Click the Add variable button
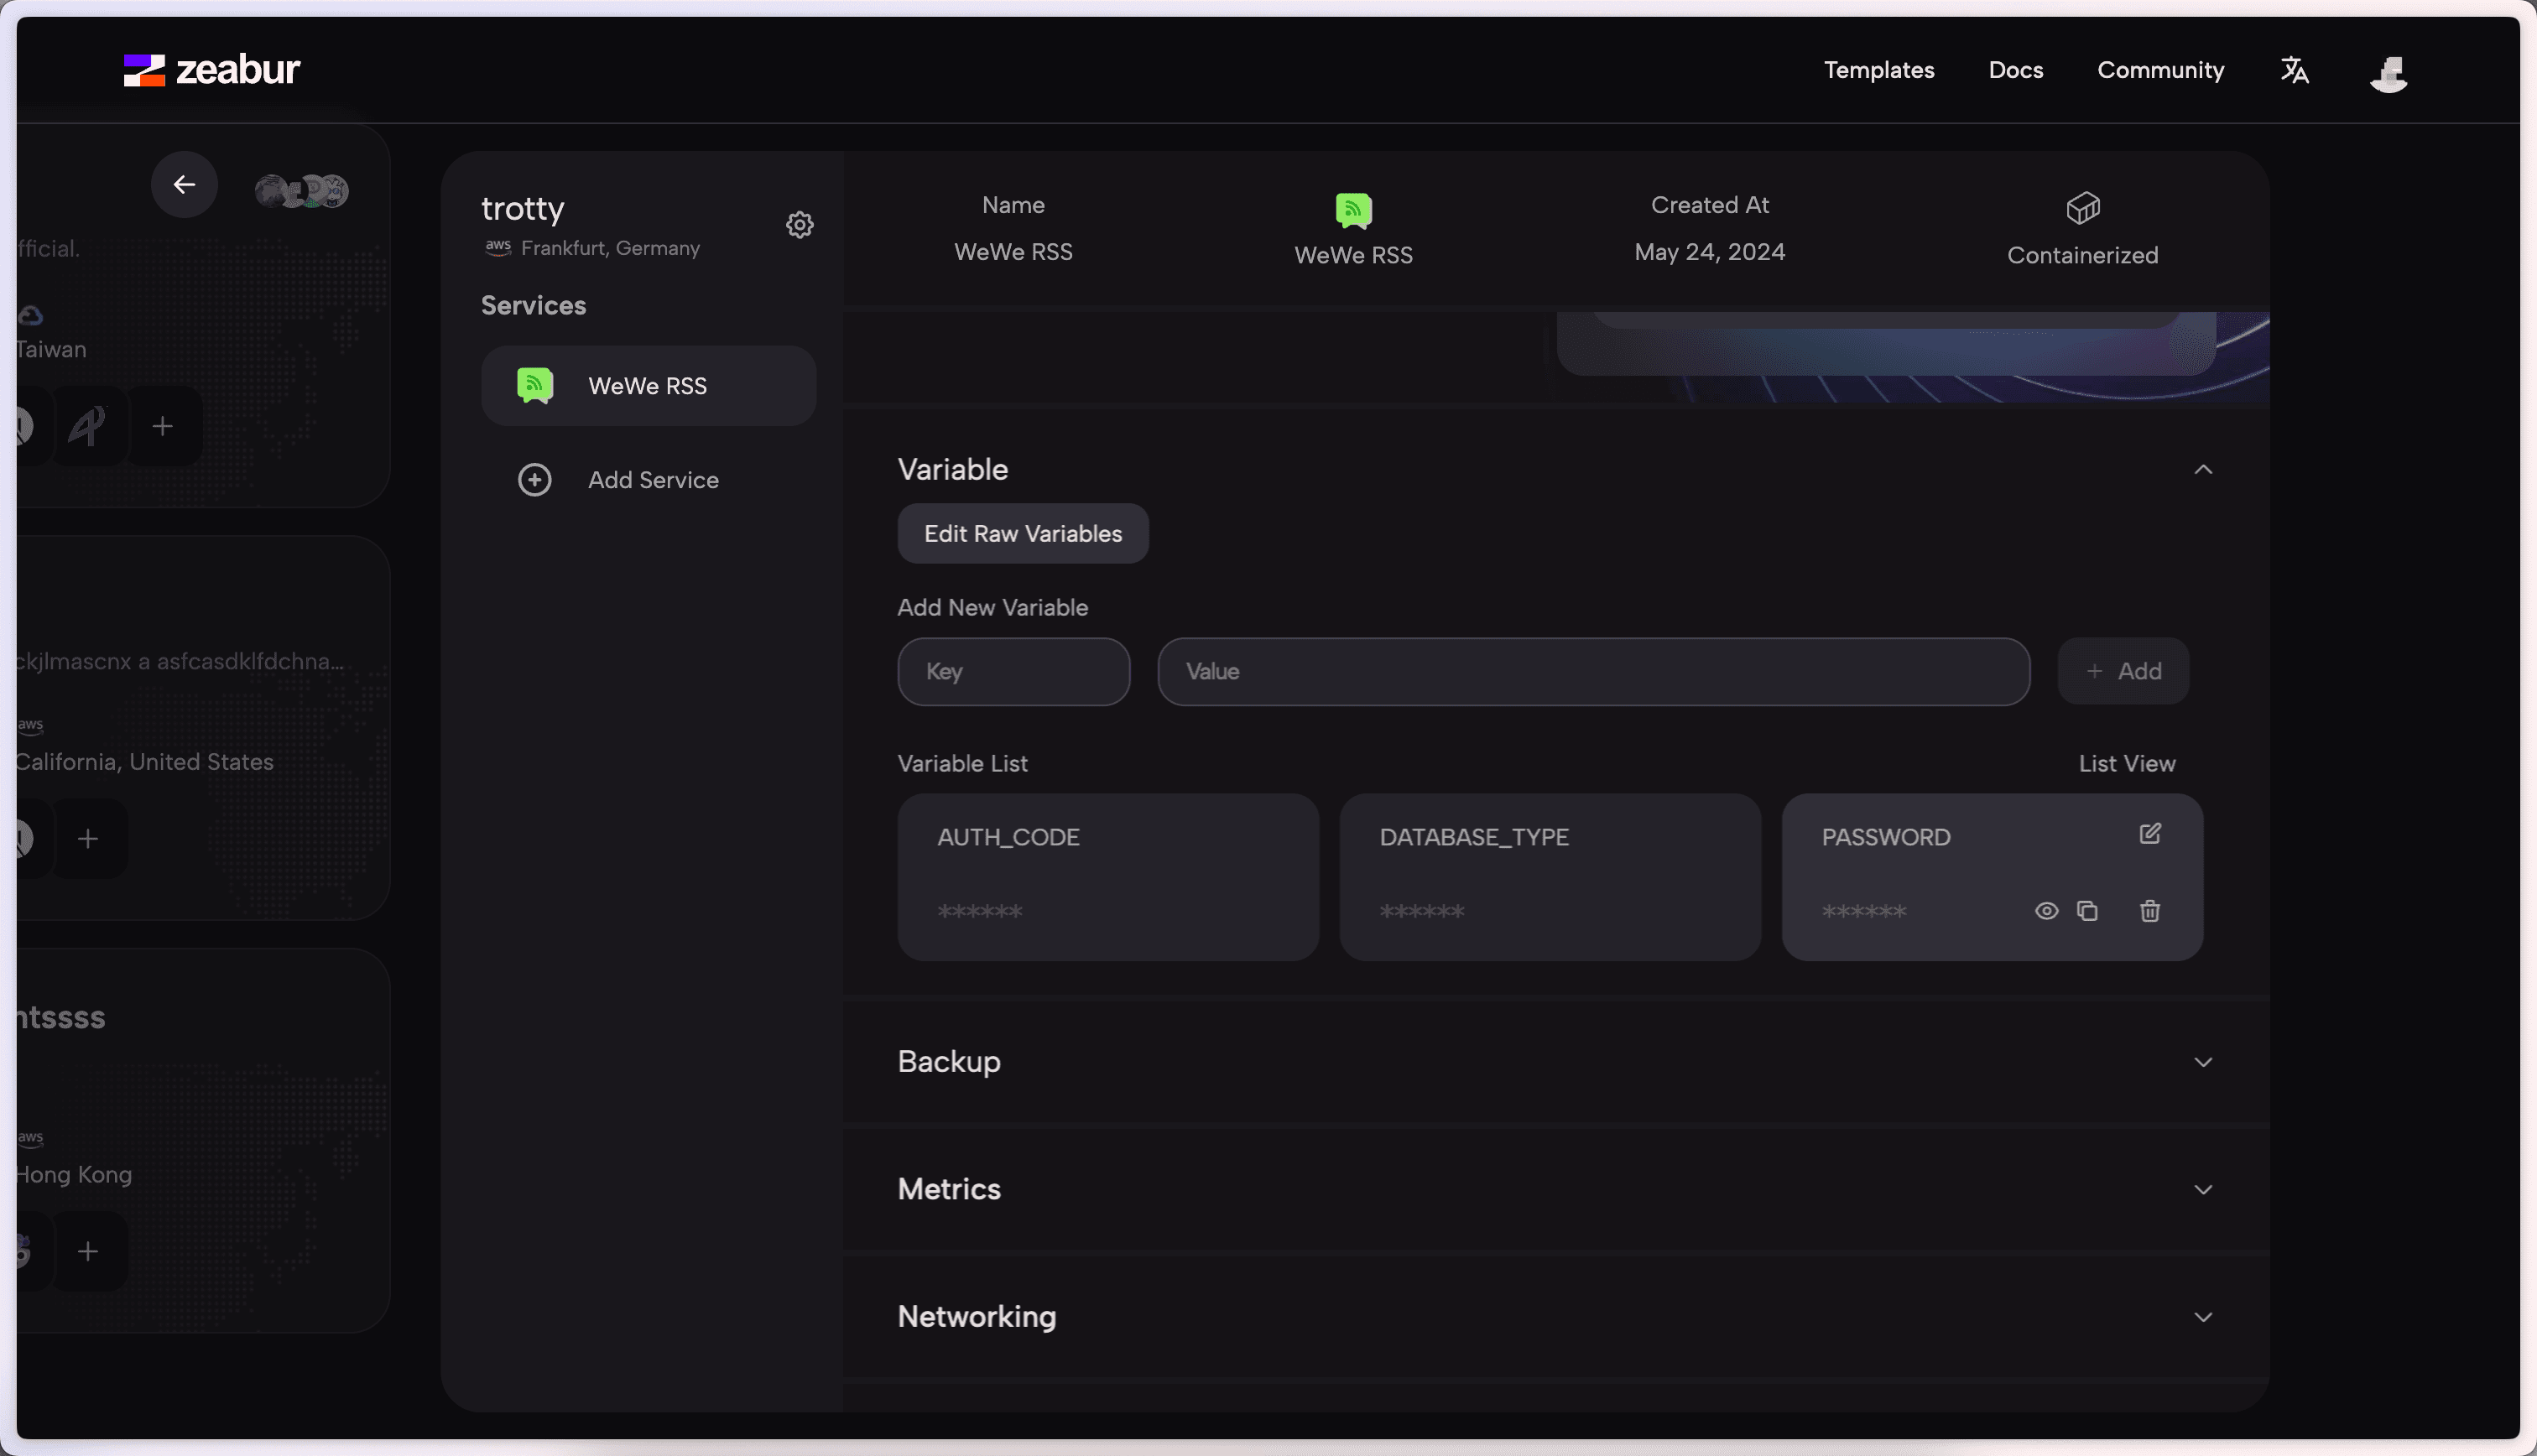Image resolution: width=2537 pixels, height=1456 pixels. pos(2123,672)
